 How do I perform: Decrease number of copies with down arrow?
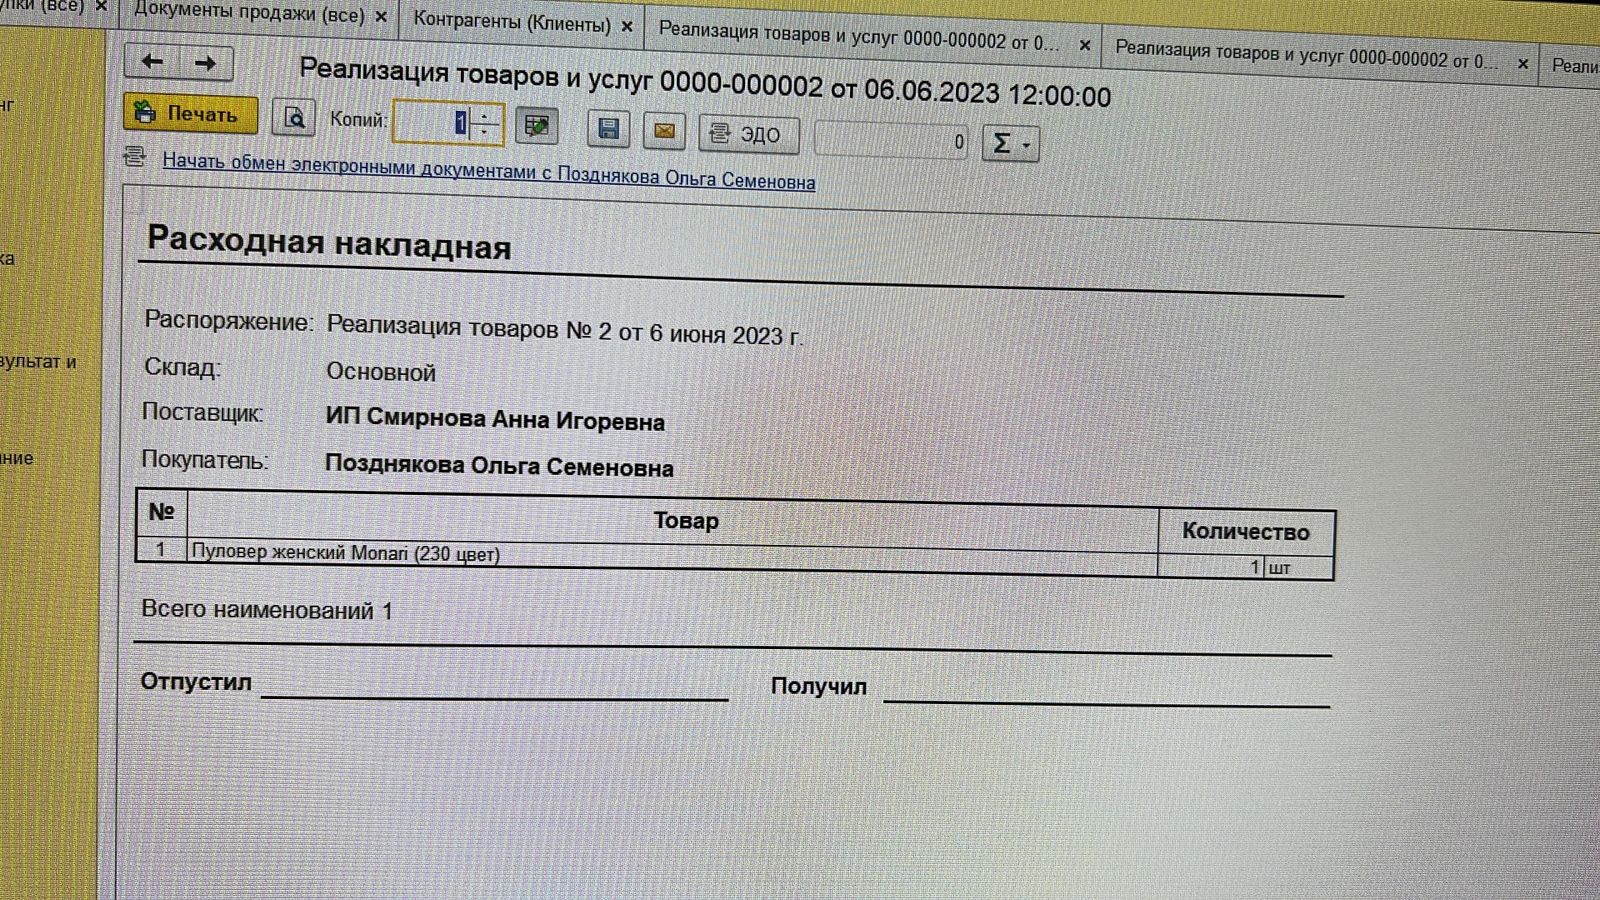click(485, 131)
